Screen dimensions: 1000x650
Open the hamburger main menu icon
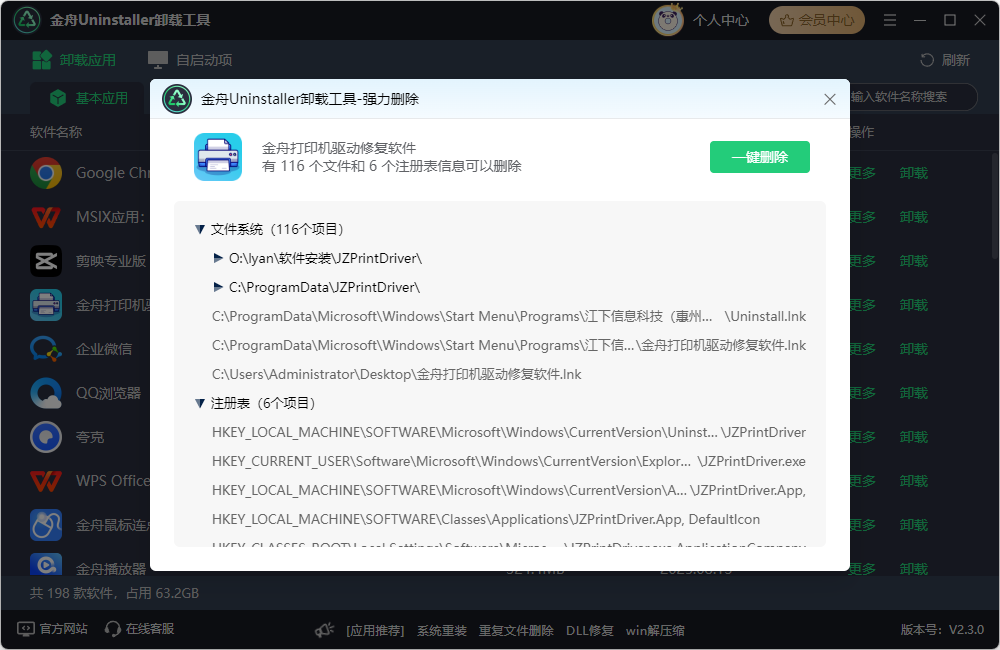coord(890,20)
